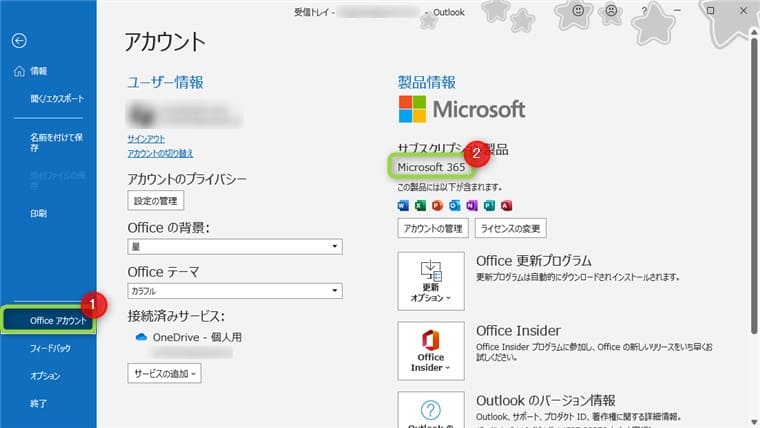Click the アカウントの切り替え link
760x428 pixels.
160,153
